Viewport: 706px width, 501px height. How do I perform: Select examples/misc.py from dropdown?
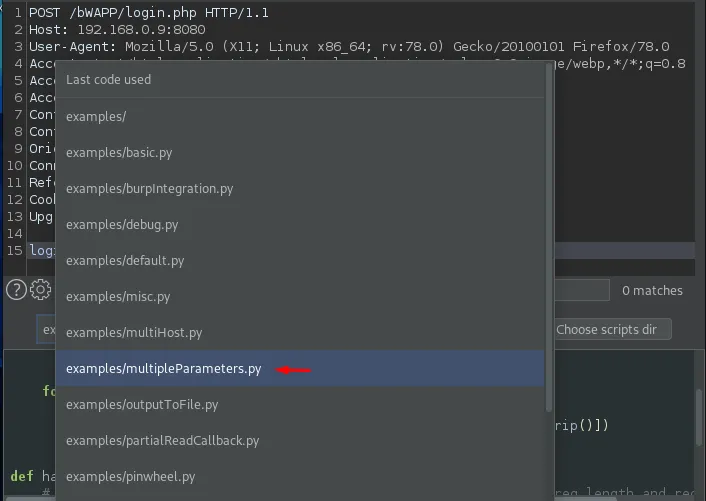(x=118, y=297)
